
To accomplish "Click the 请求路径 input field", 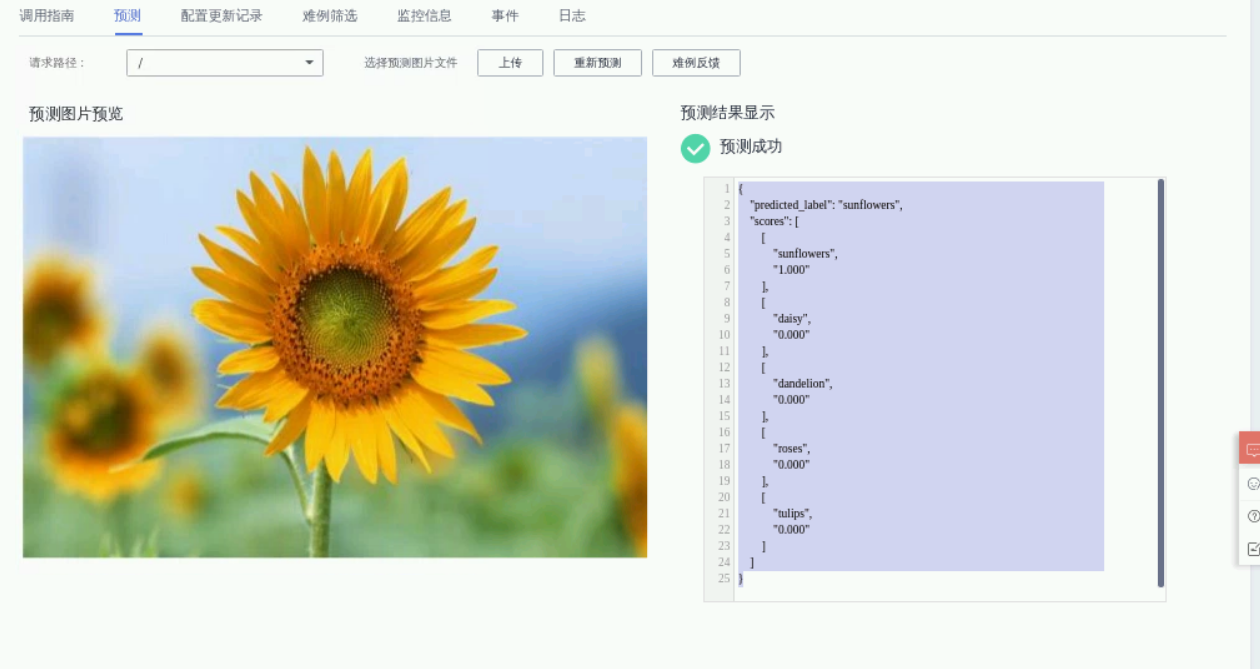I will tap(225, 63).
